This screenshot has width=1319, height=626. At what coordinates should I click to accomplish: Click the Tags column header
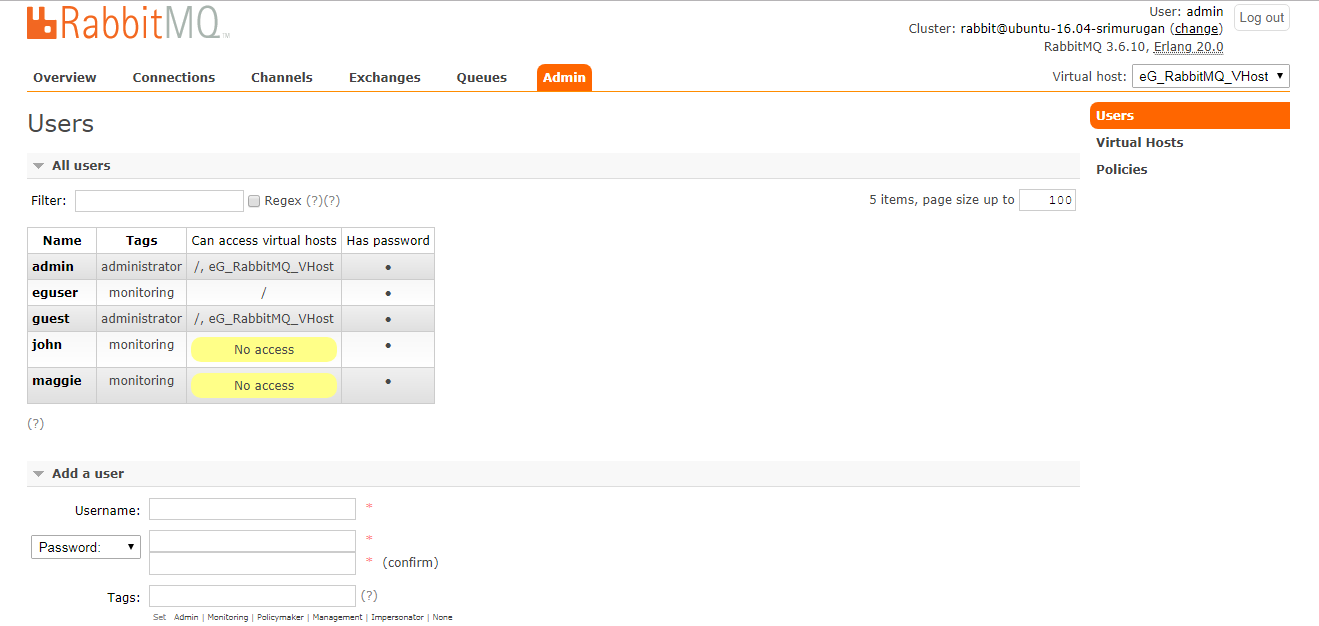click(142, 241)
